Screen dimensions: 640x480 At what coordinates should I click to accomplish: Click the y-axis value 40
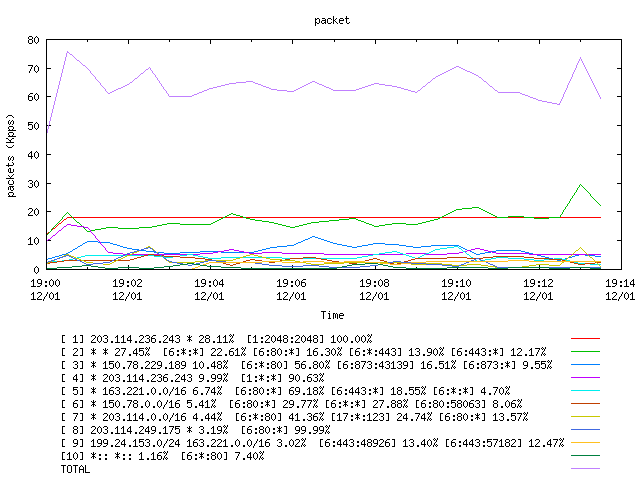33,155
